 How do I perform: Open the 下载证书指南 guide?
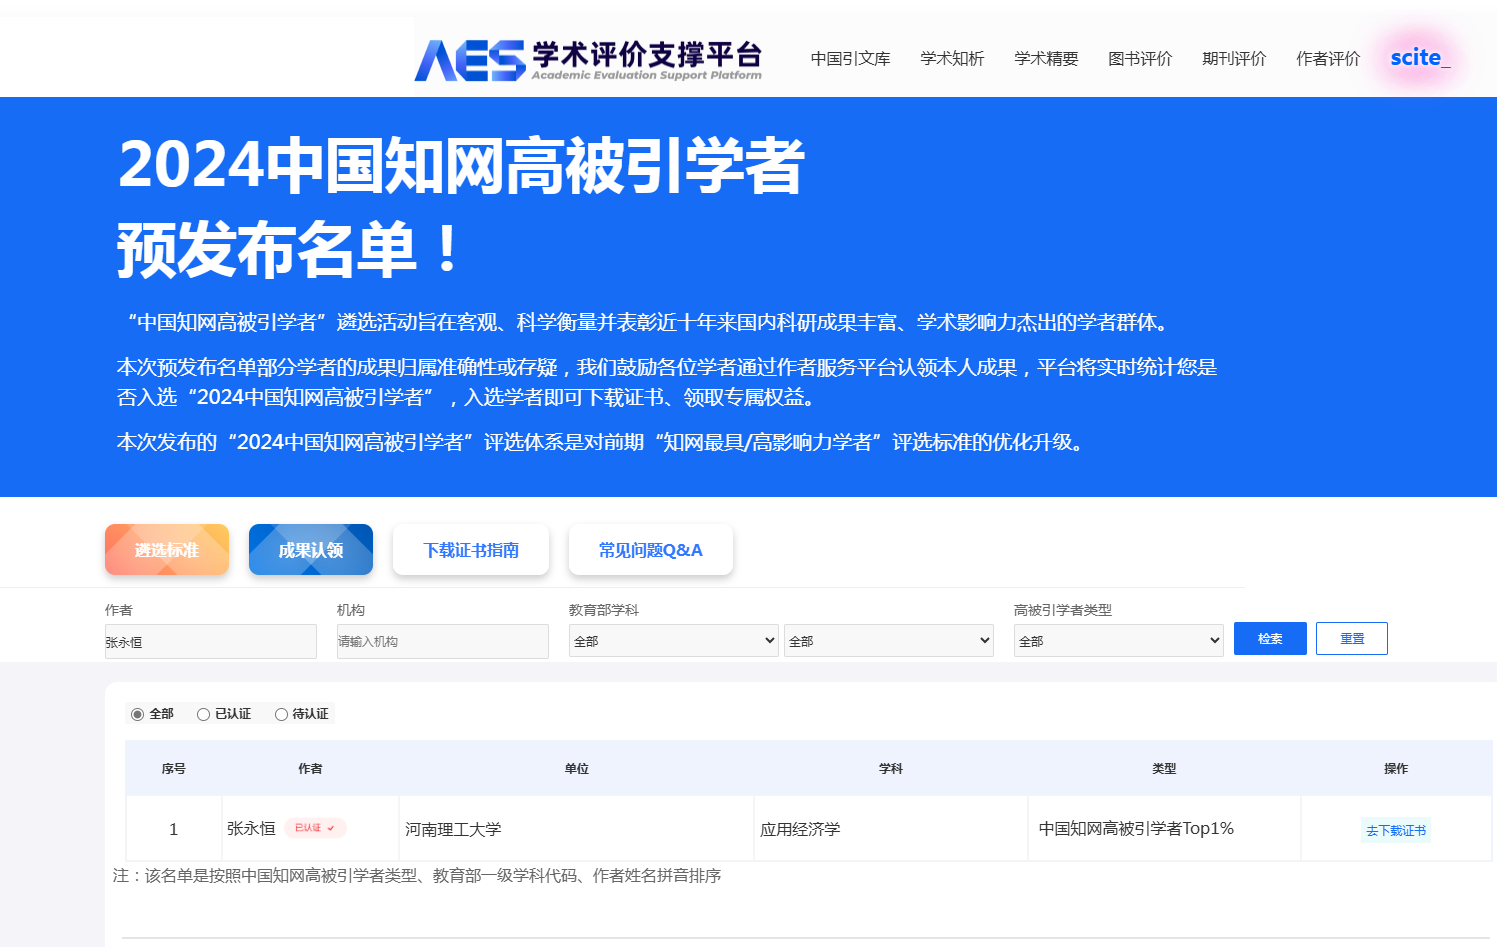pyautogui.click(x=471, y=550)
